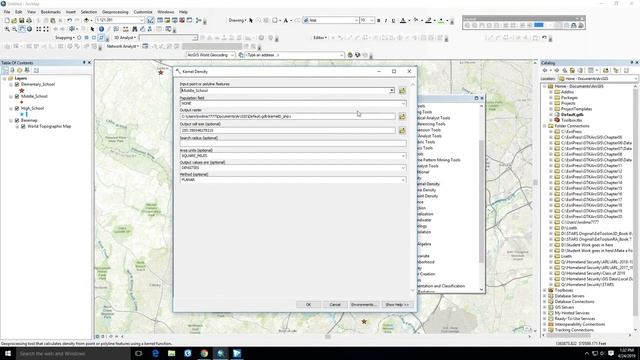
Task: Click the fill color swatch
Action: click(x=416, y=20)
